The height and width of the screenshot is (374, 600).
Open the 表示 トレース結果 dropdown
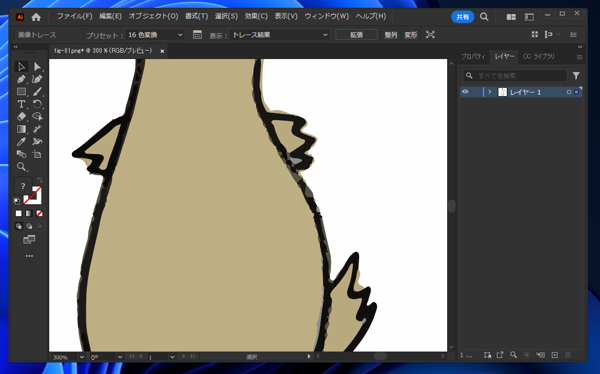pos(279,35)
